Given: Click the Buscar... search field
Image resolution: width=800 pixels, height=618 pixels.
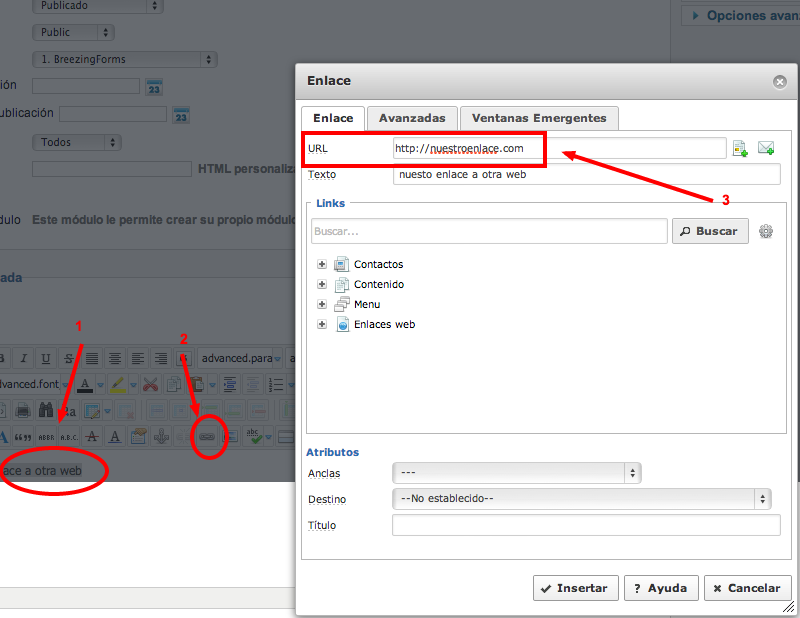Looking at the screenshot, I should click(x=489, y=231).
